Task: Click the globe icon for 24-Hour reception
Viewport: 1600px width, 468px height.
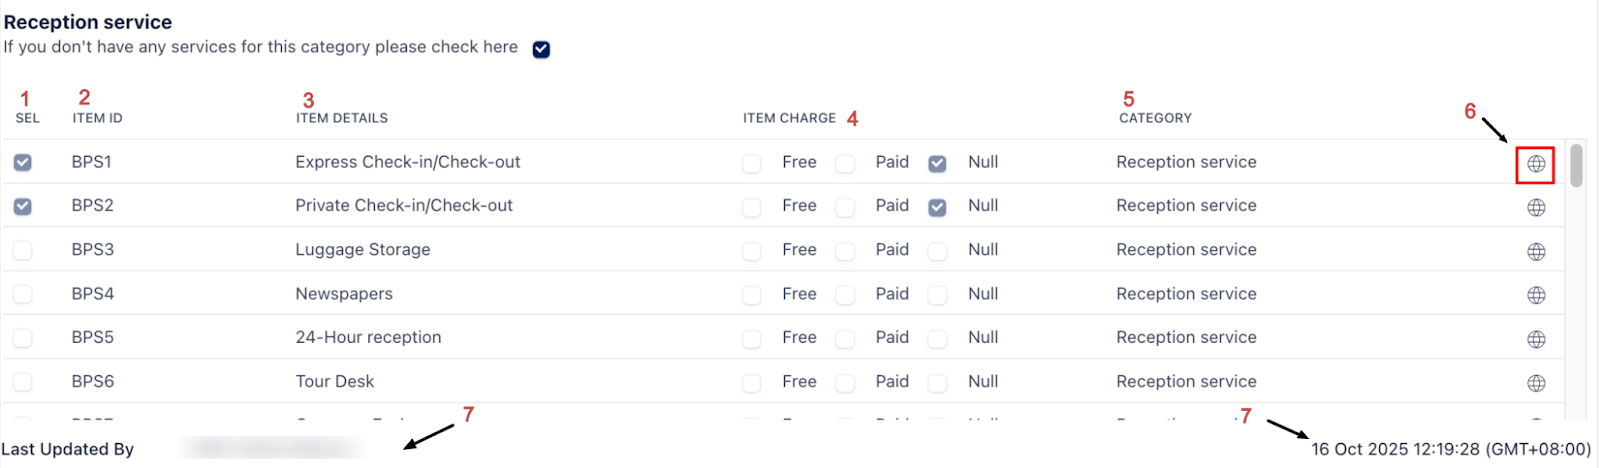Action: (x=1536, y=340)
